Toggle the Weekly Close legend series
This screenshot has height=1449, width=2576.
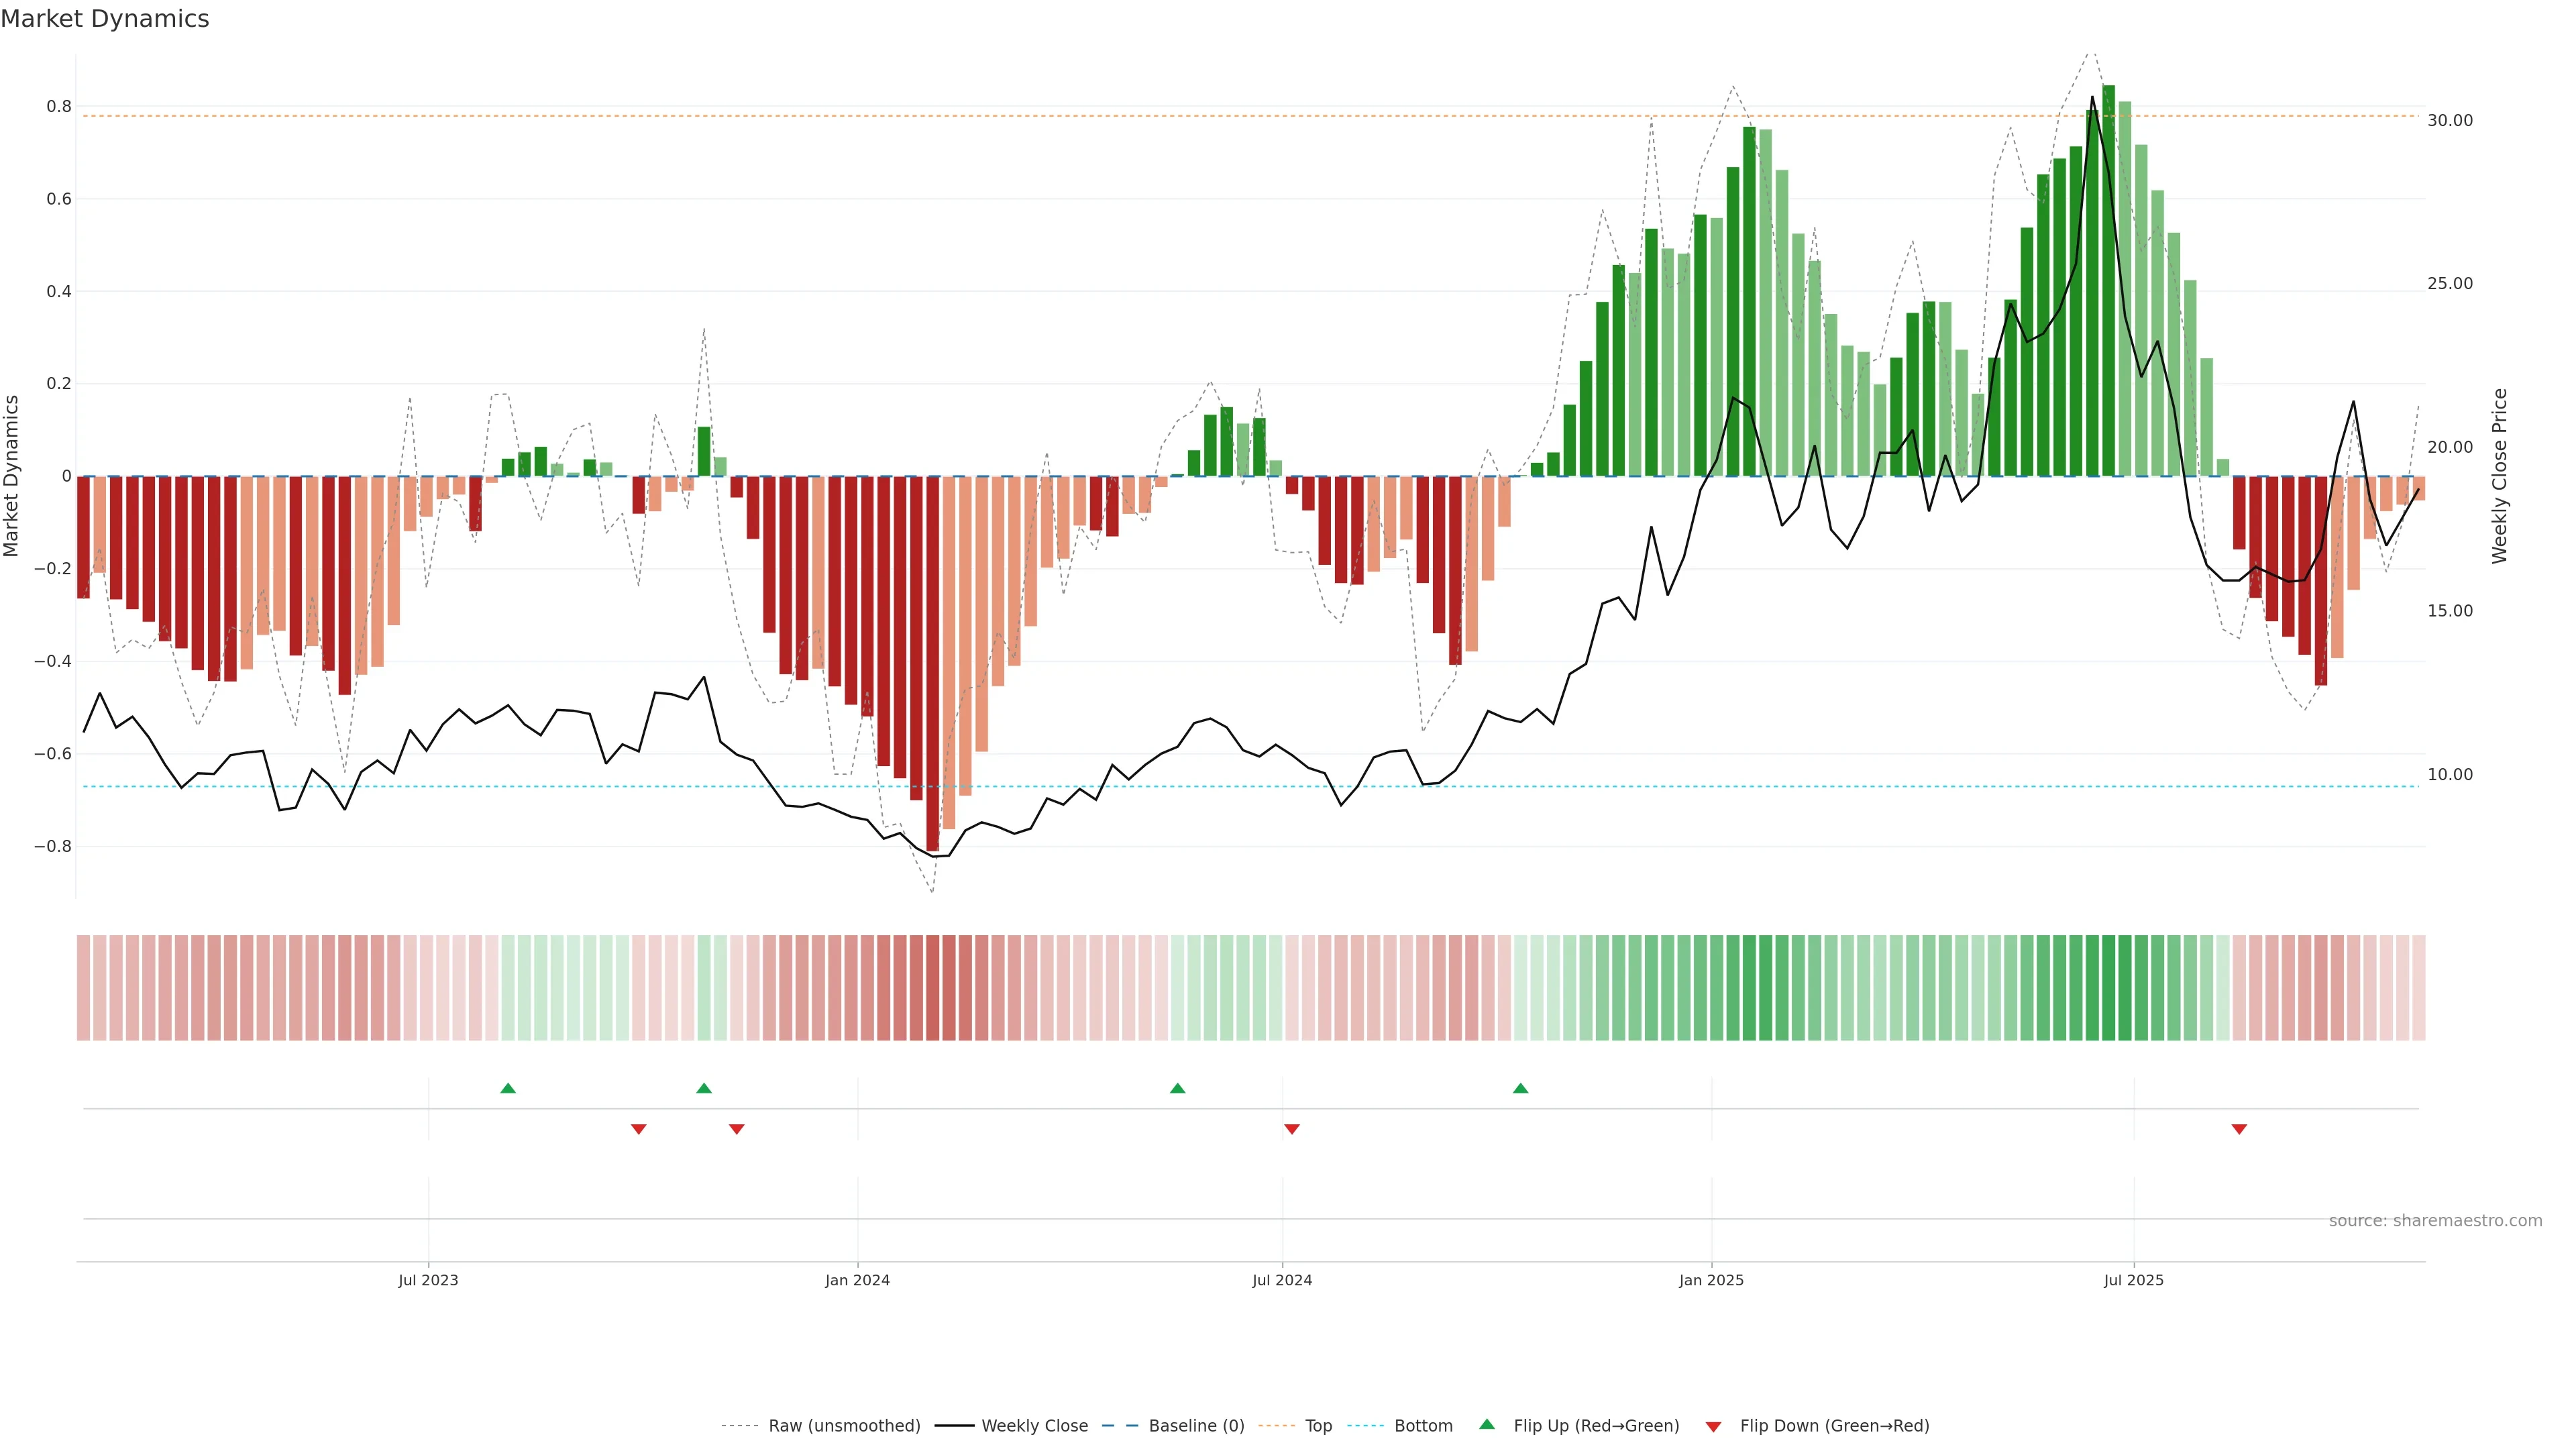(x=1034, y=1426)
